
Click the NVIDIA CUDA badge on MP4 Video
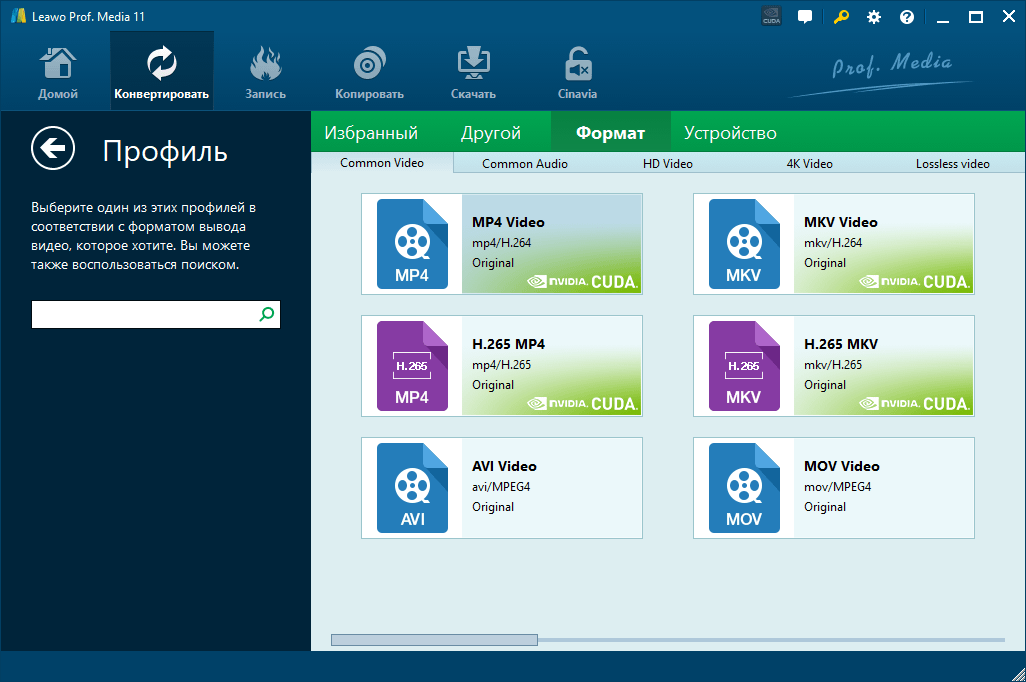[x=582, y=281]
